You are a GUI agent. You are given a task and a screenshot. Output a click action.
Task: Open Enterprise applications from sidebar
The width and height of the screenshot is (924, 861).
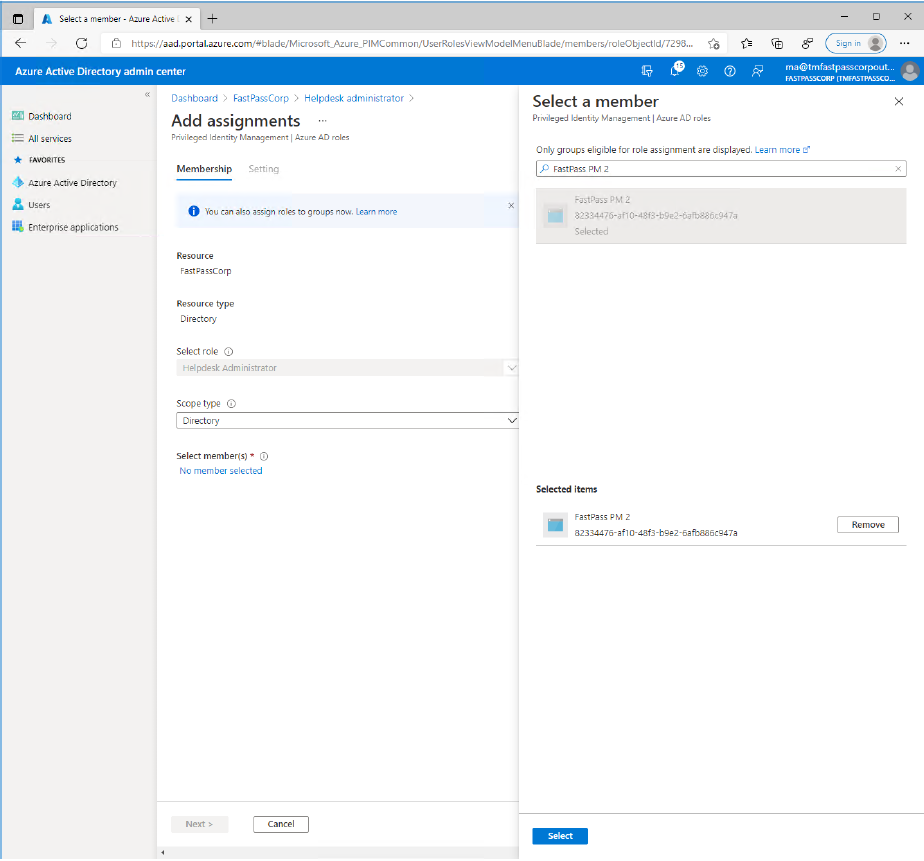point(73,227)
